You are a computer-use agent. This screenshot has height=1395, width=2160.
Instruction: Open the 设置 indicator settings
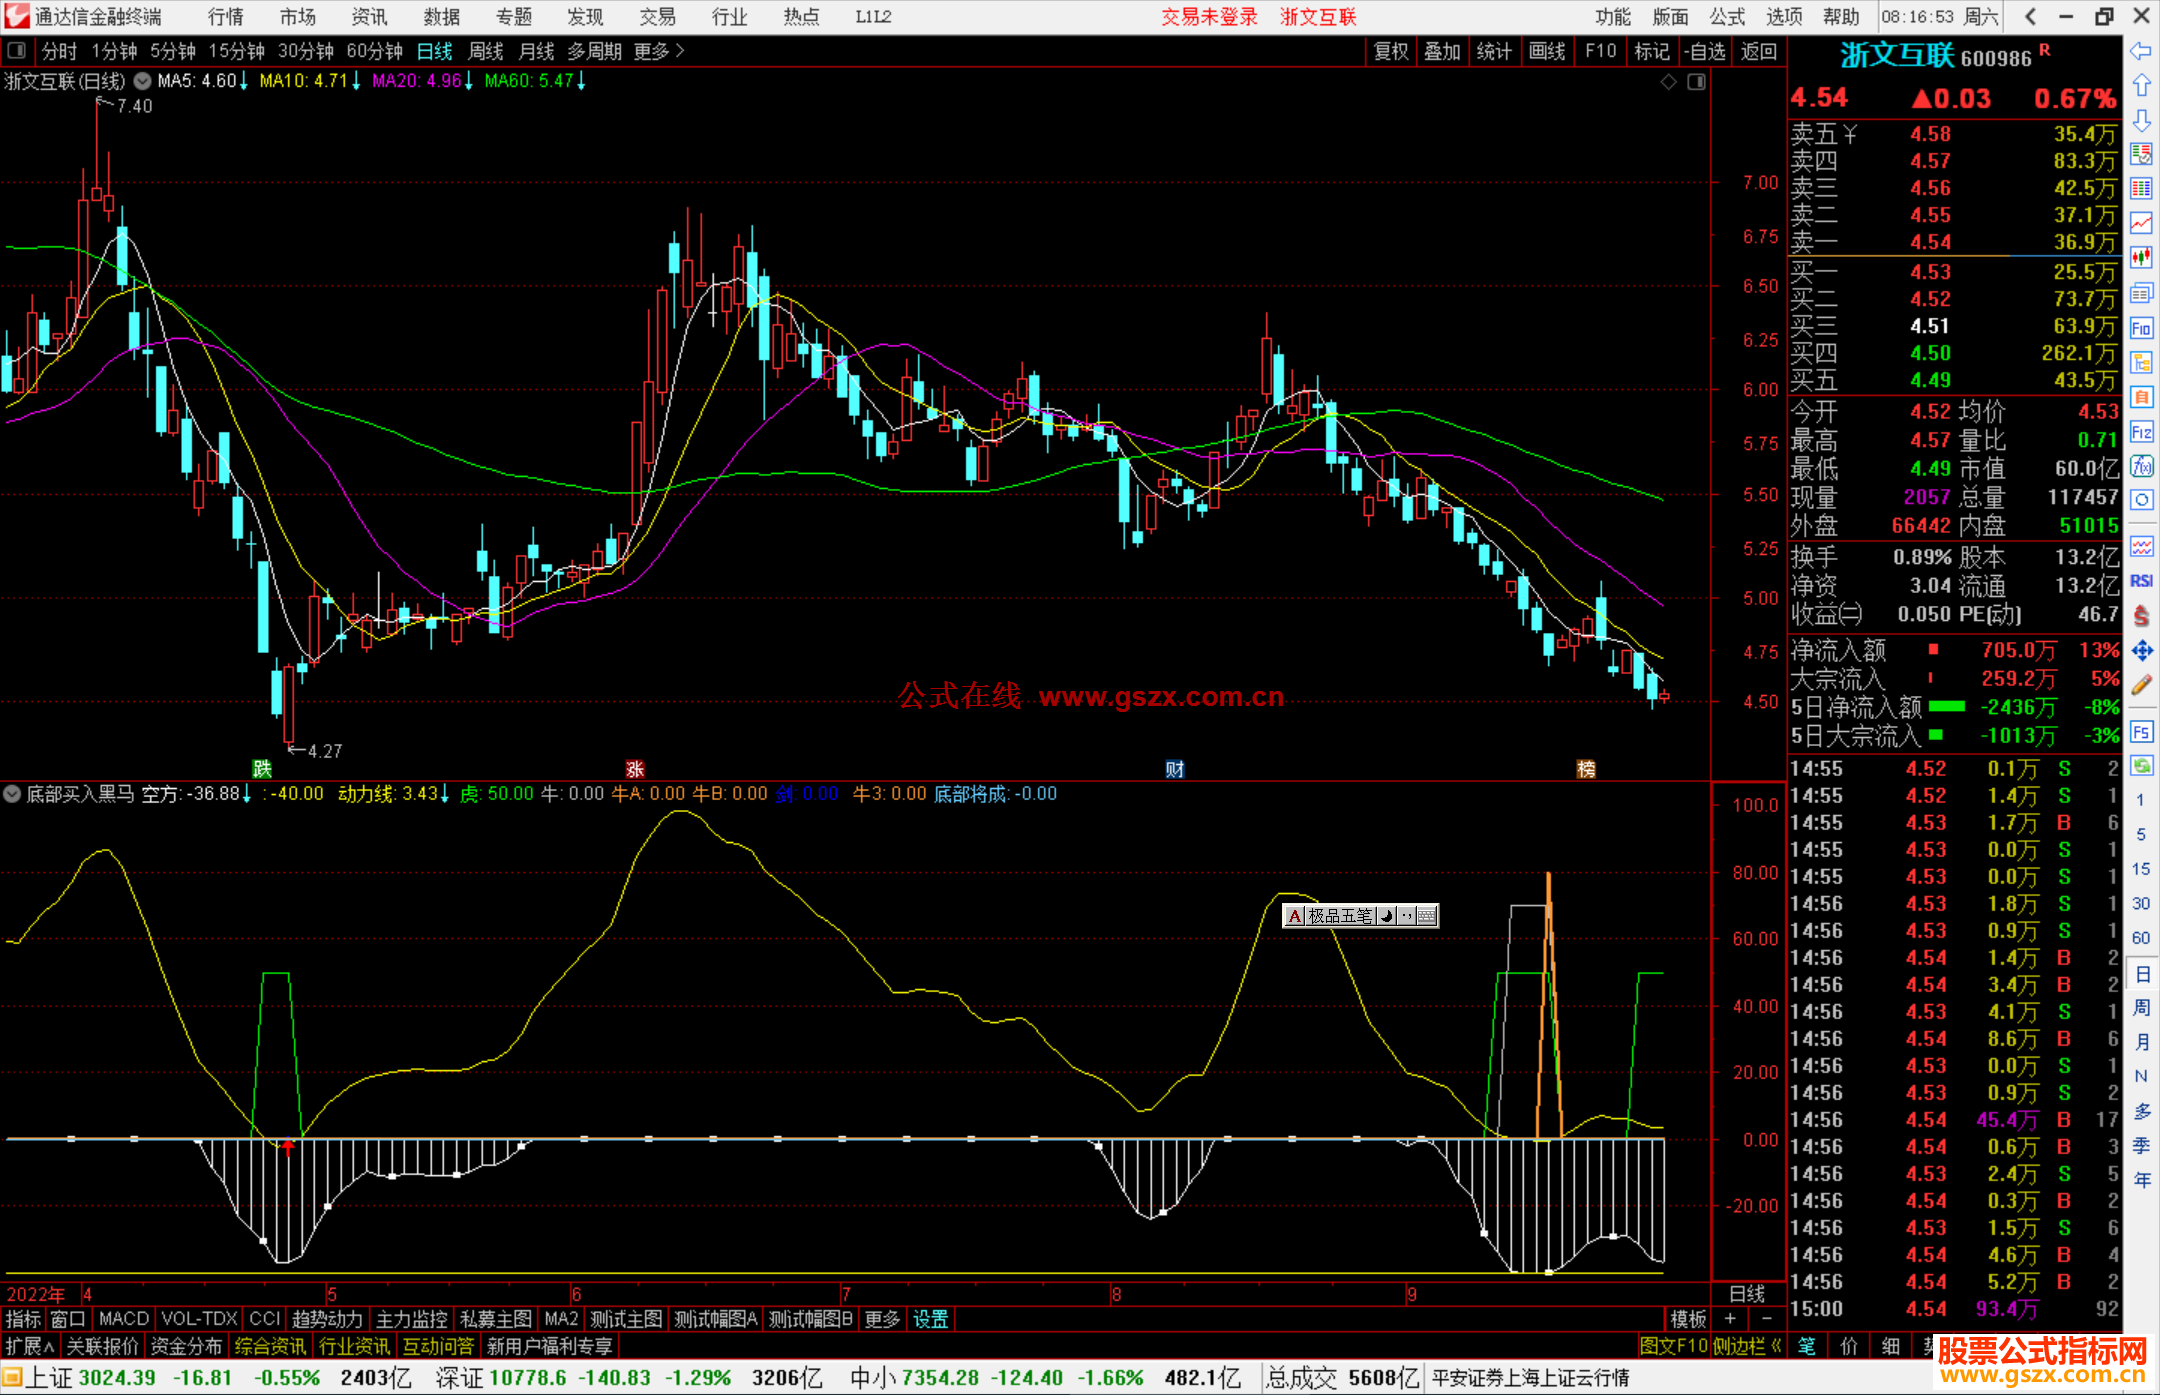pyautogui.click(x=930, y=1319)
